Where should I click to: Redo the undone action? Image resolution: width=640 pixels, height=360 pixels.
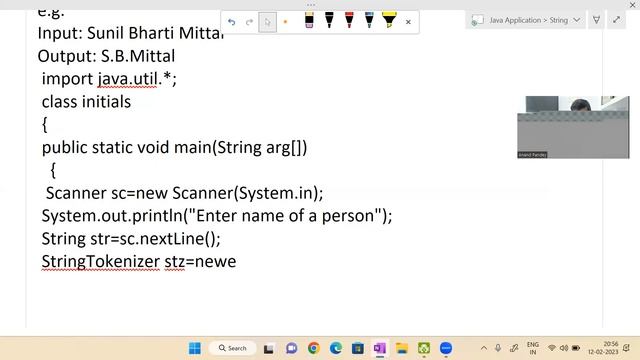point(249,22)
